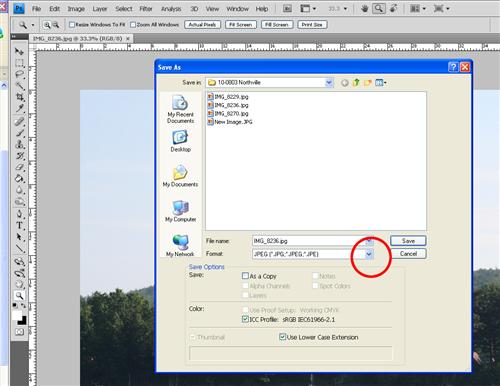Go up one folder level in Save As

point(356,83)
